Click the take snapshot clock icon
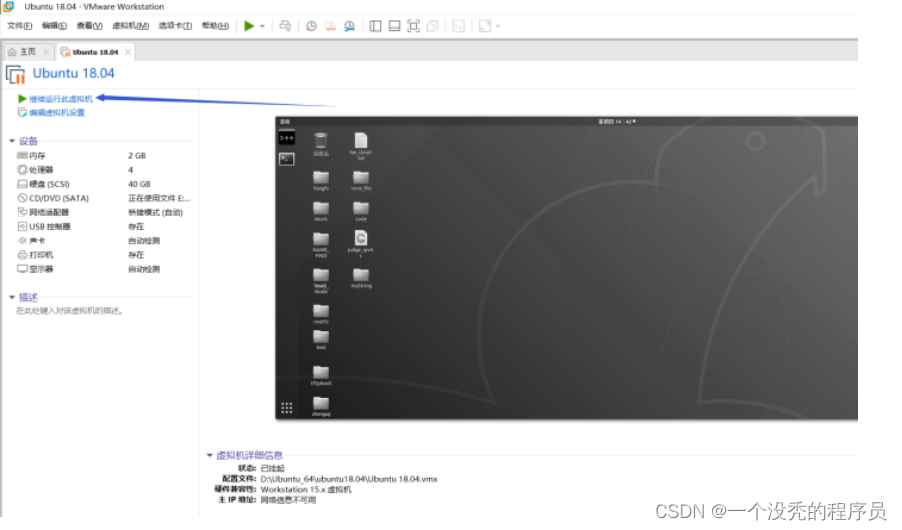902x530 pixels. coord(311,26)
